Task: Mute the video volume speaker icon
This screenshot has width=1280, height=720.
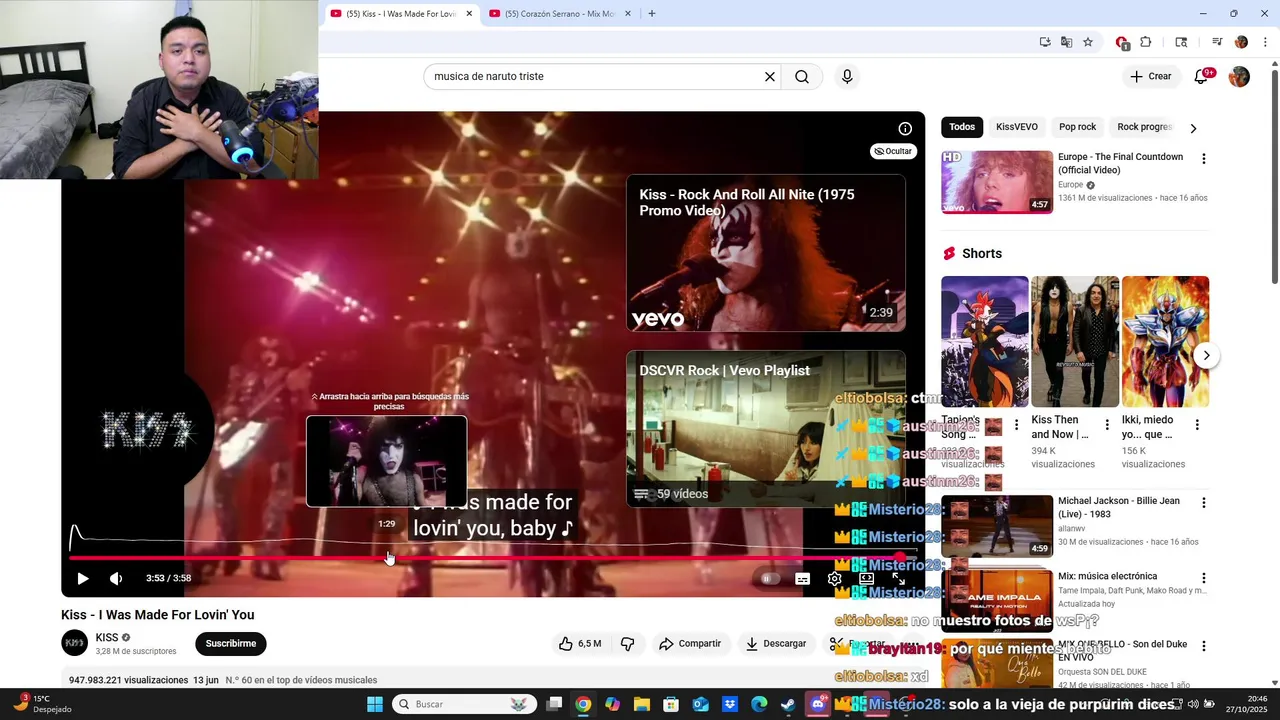Action: tap(116, 578)
